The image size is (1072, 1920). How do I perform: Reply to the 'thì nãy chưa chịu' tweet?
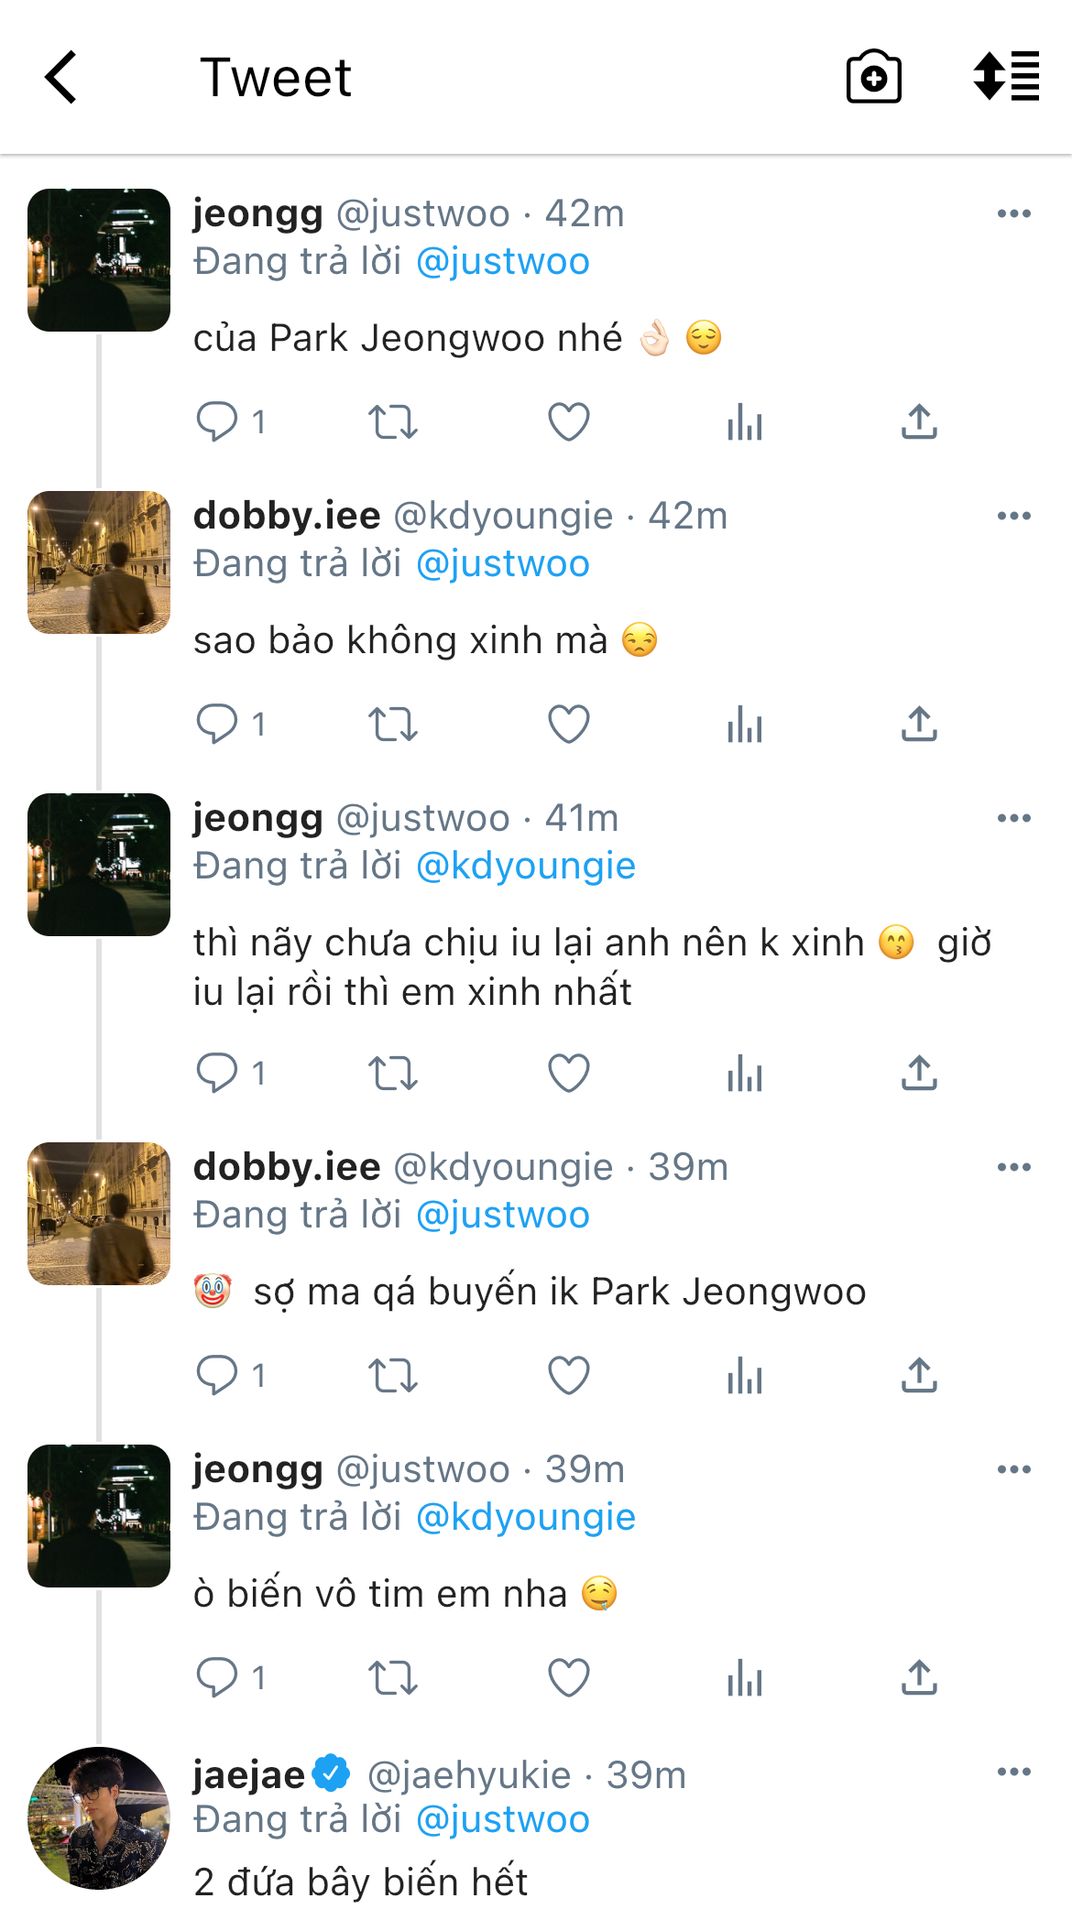pos(217,1073)
